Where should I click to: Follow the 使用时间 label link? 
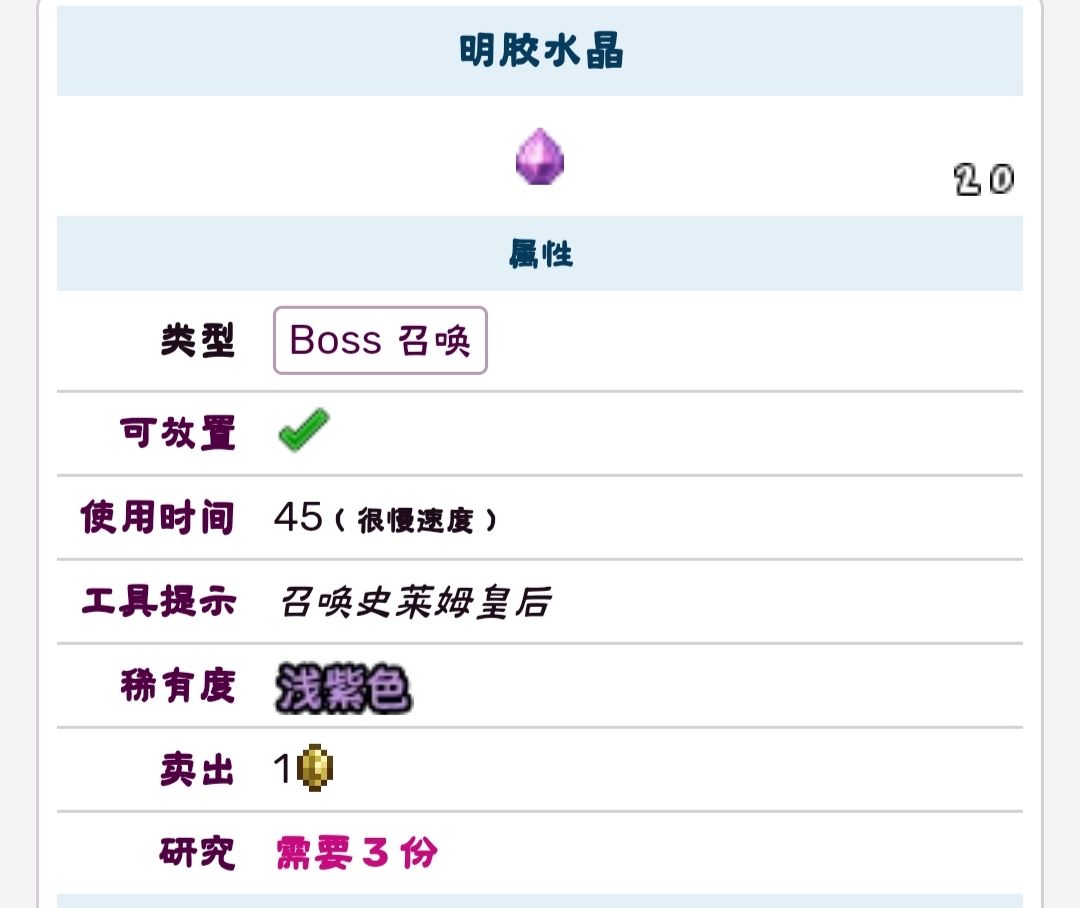click(x=157, y=518)
